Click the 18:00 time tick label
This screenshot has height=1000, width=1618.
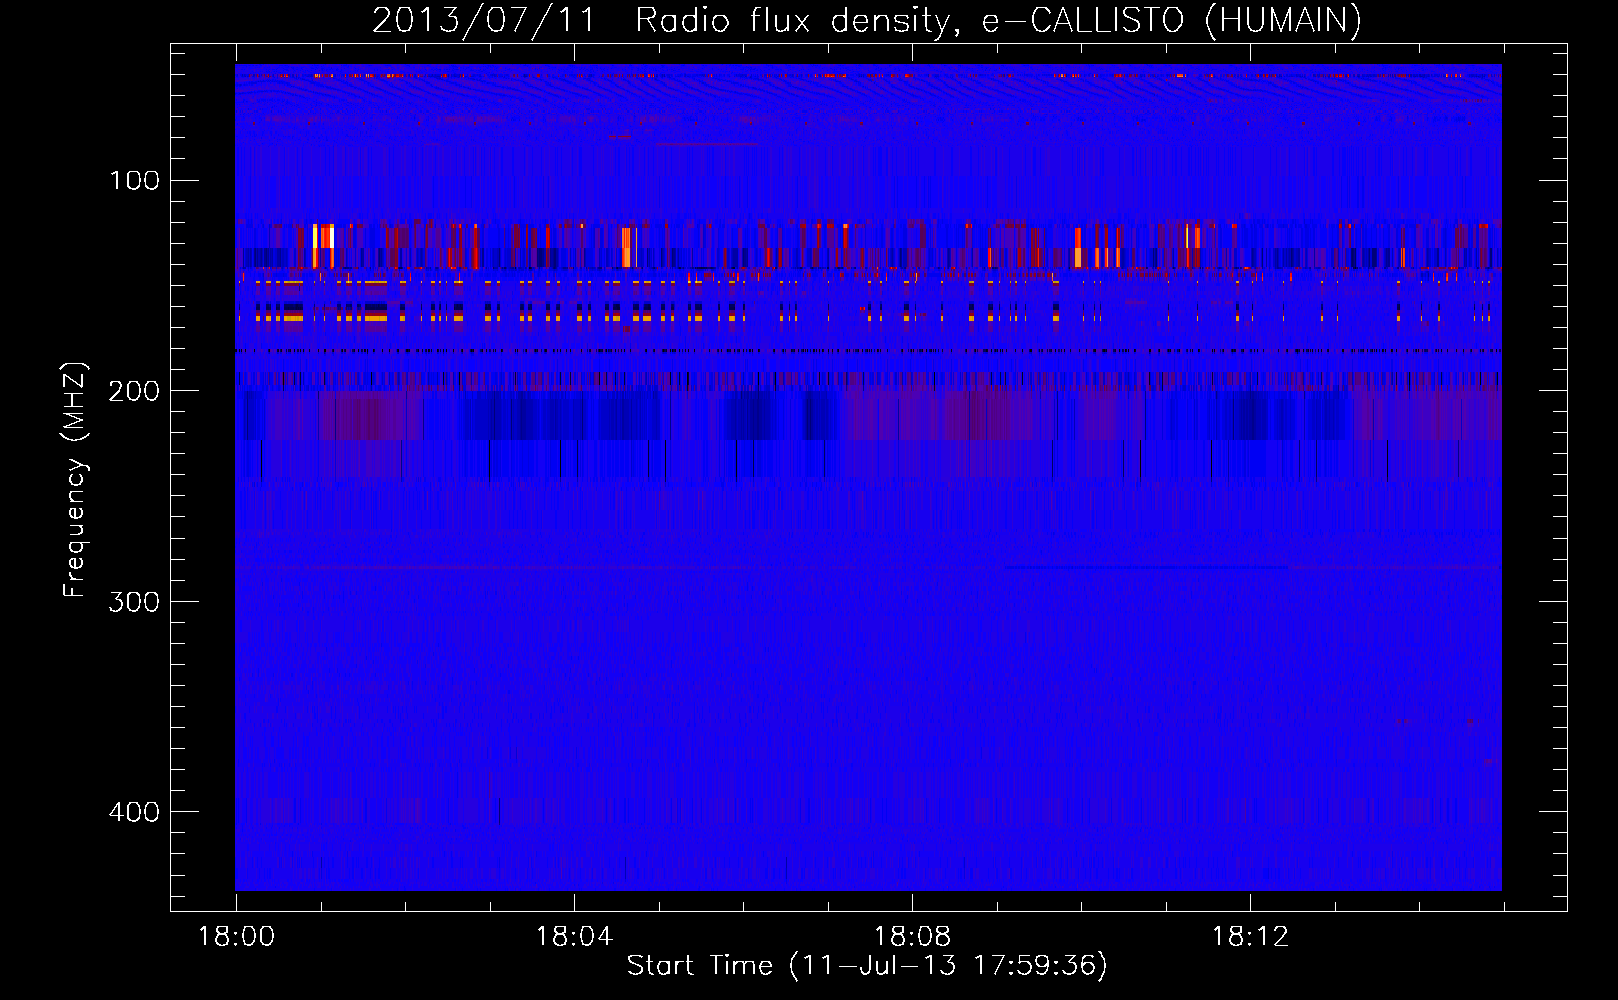(236, 937)
